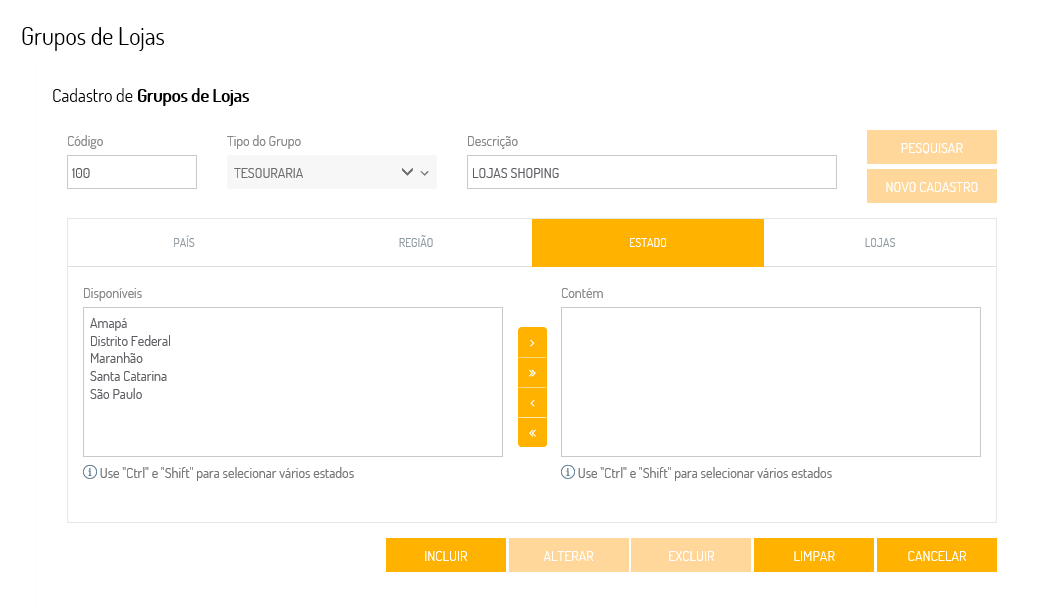Click the Pesquisar button
This screenshot has width=1045, height=610.
931,147
